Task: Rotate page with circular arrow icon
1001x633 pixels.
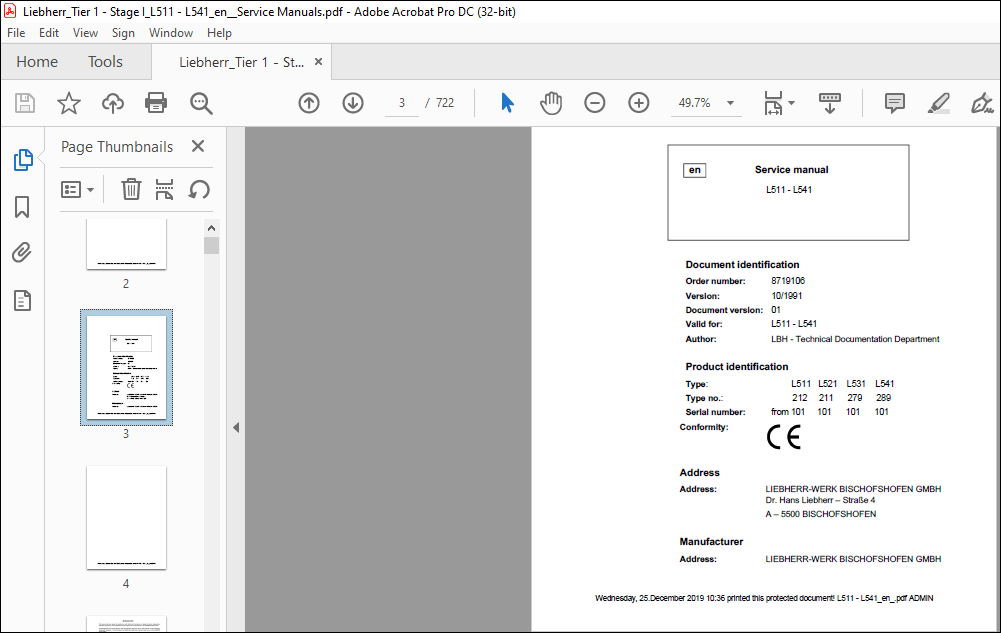Action: [199, 189]
